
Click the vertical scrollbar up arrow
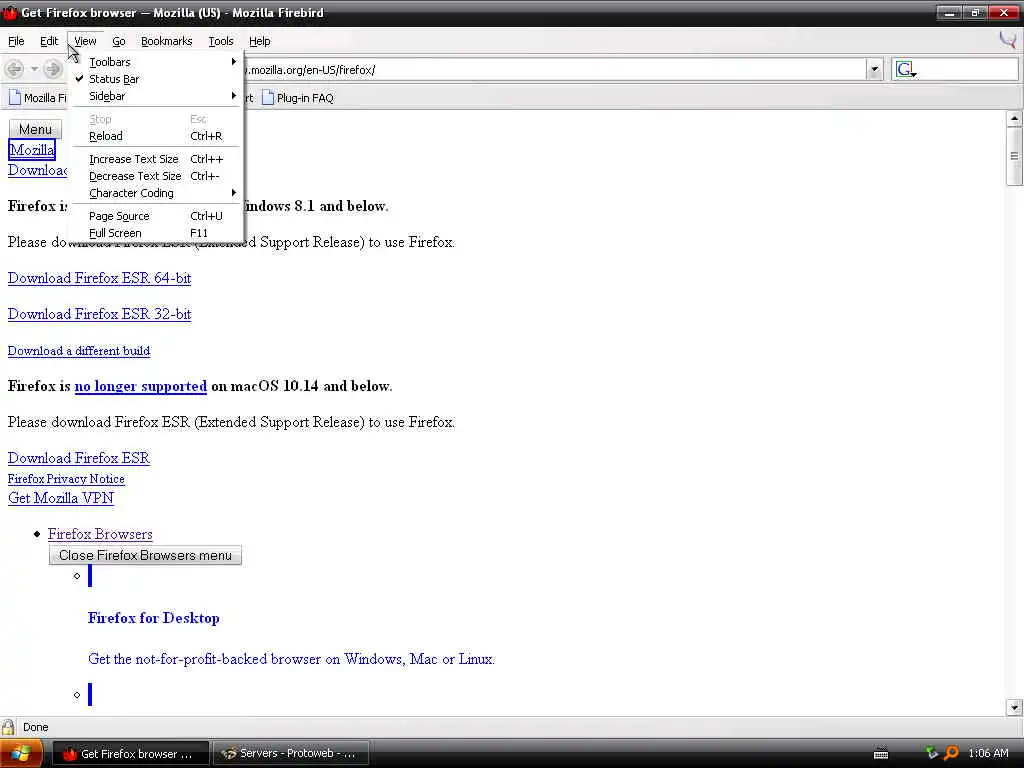click(x=1014, y=119)
